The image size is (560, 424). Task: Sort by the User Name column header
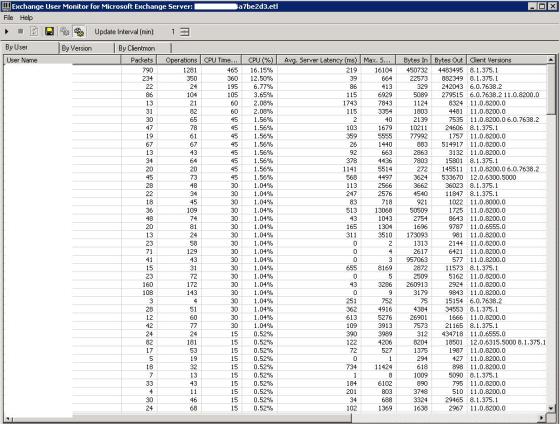pos(62,60)
